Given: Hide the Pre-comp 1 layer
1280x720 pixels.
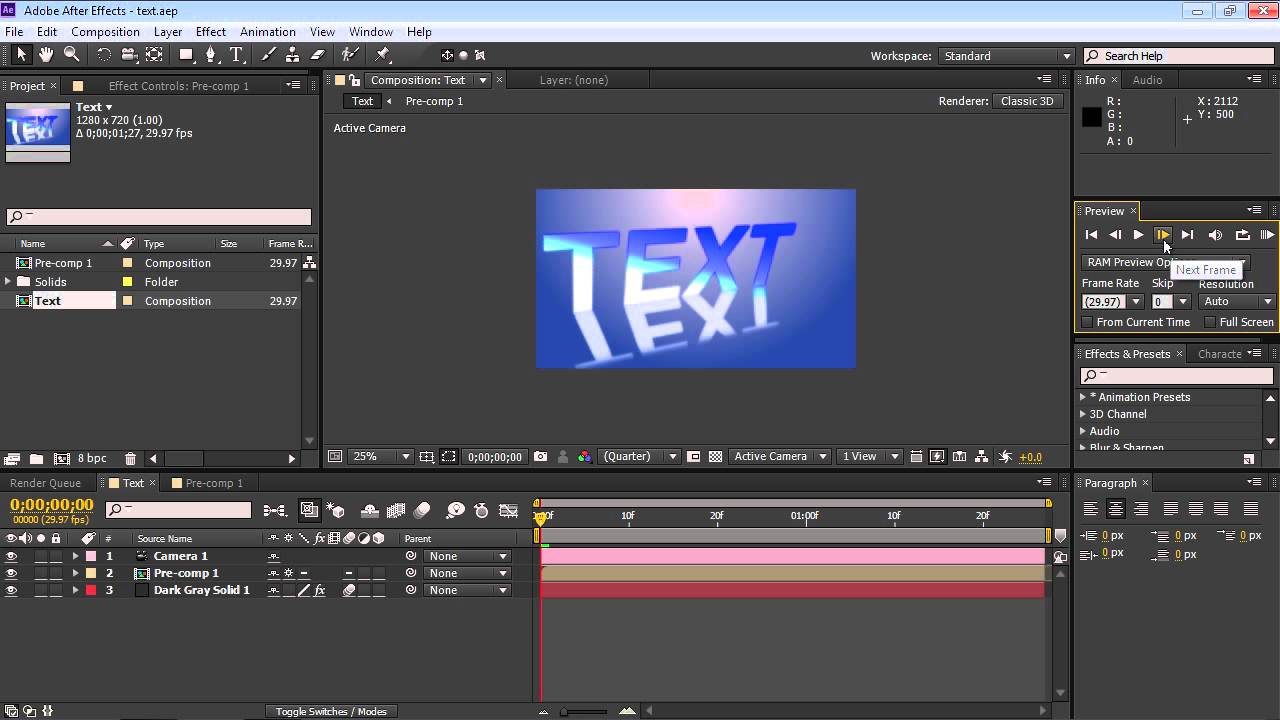Looking at the screenshot, I should tap(11, 573).
